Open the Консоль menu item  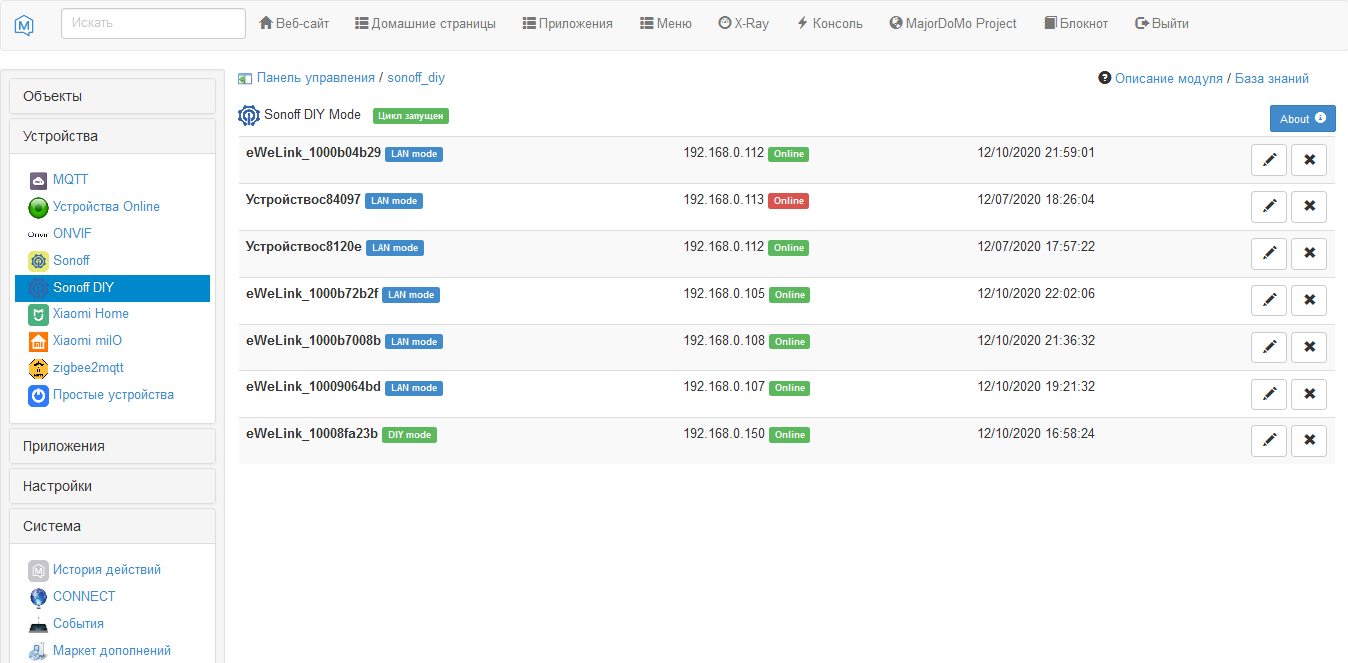click(x=829, y=23)
